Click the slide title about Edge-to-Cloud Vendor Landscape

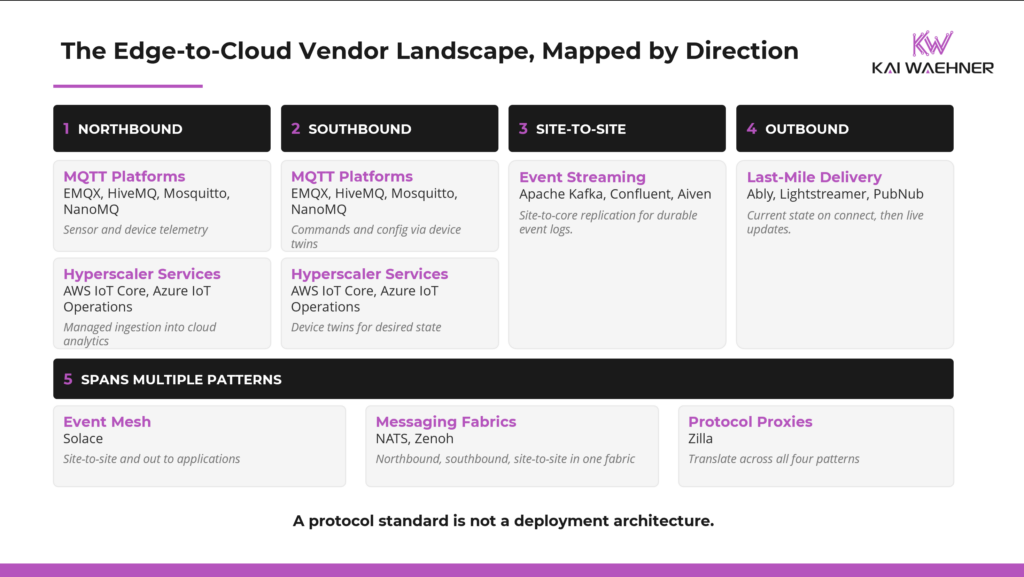(430, 51)
